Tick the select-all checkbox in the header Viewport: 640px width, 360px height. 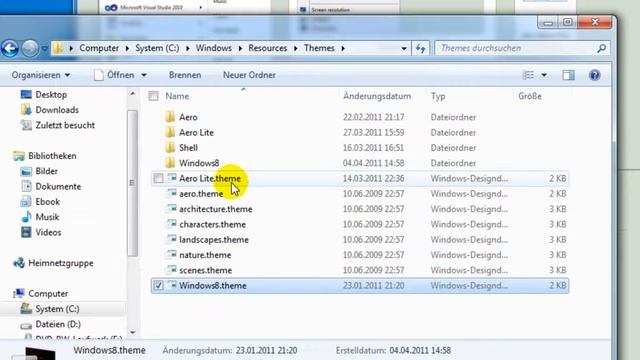(x=153, y=96)
